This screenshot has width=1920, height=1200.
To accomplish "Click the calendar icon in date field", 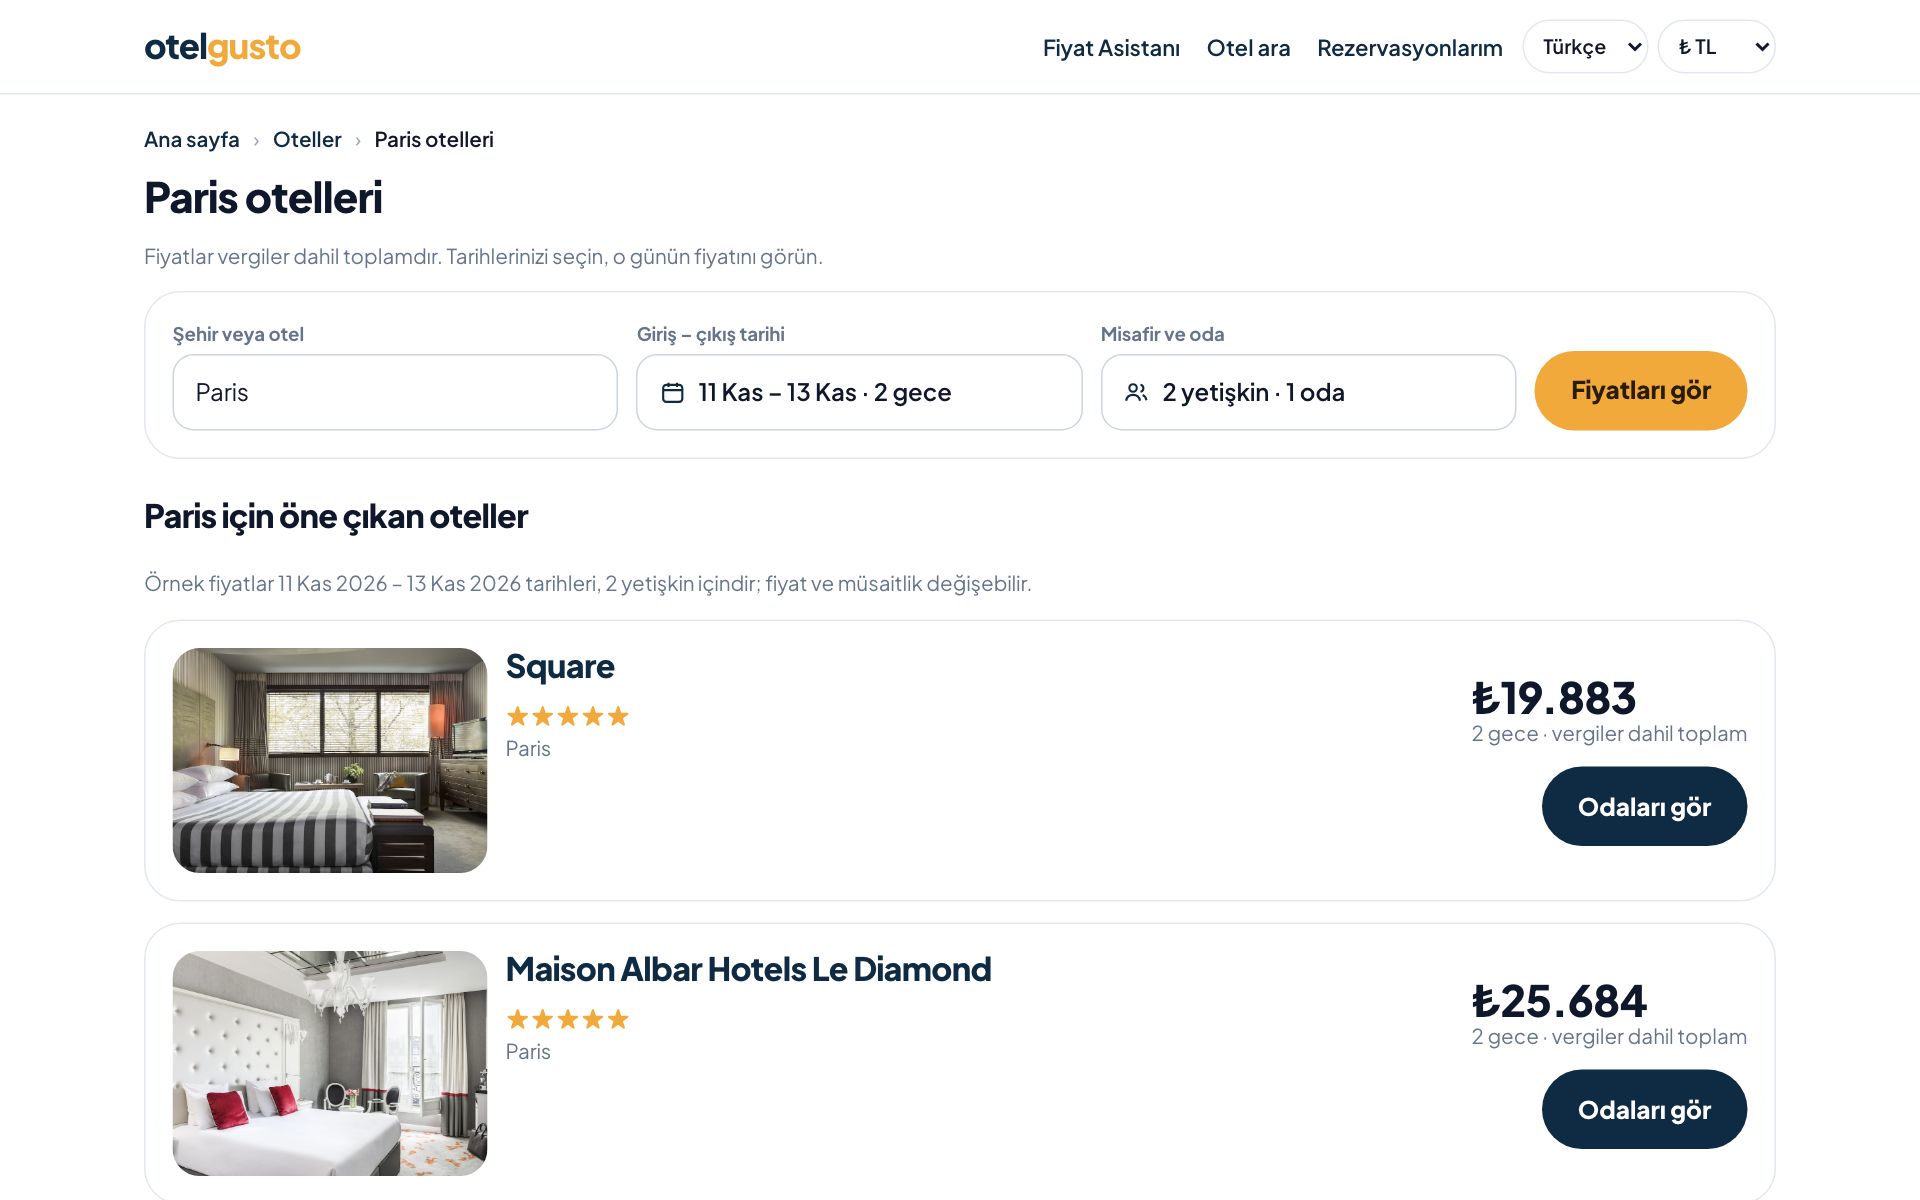I will click(673, 393).
